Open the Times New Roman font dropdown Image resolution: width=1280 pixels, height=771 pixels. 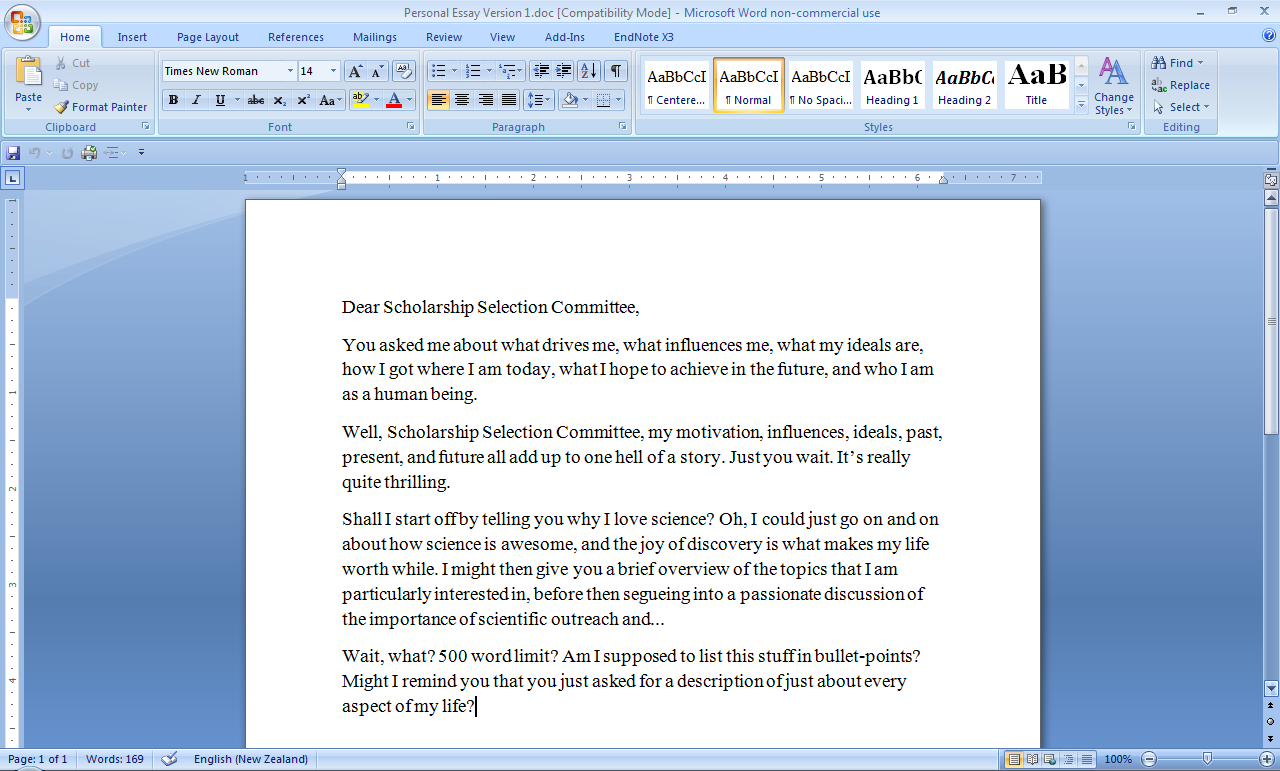[x=290, y=71]
